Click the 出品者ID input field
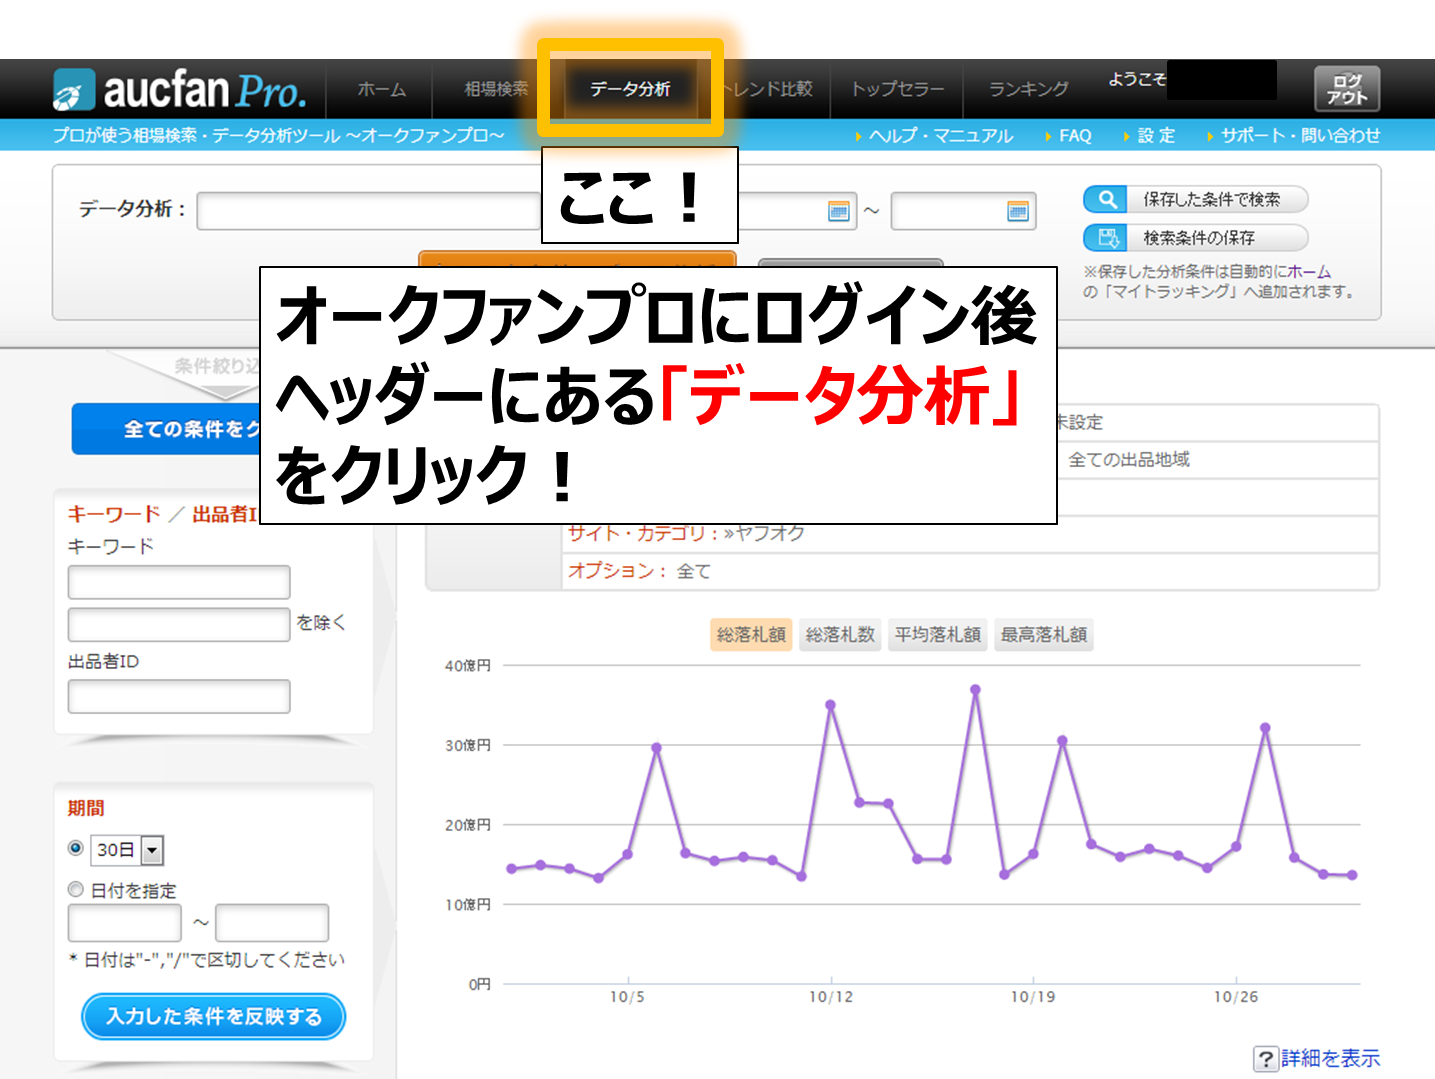Viewport: 1435px width, 1079px height. 179,696
